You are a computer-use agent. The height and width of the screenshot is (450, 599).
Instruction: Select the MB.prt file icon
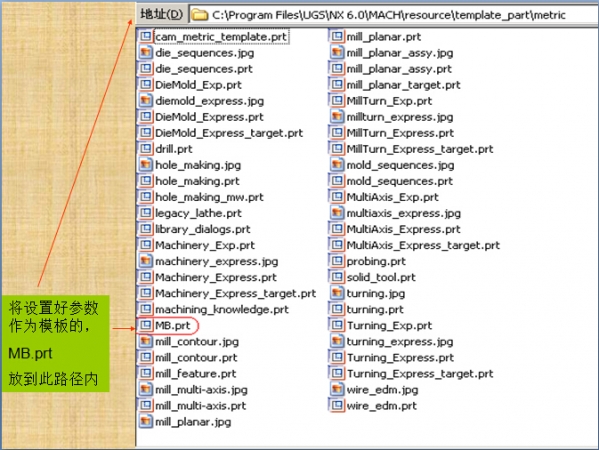[146, 325]
